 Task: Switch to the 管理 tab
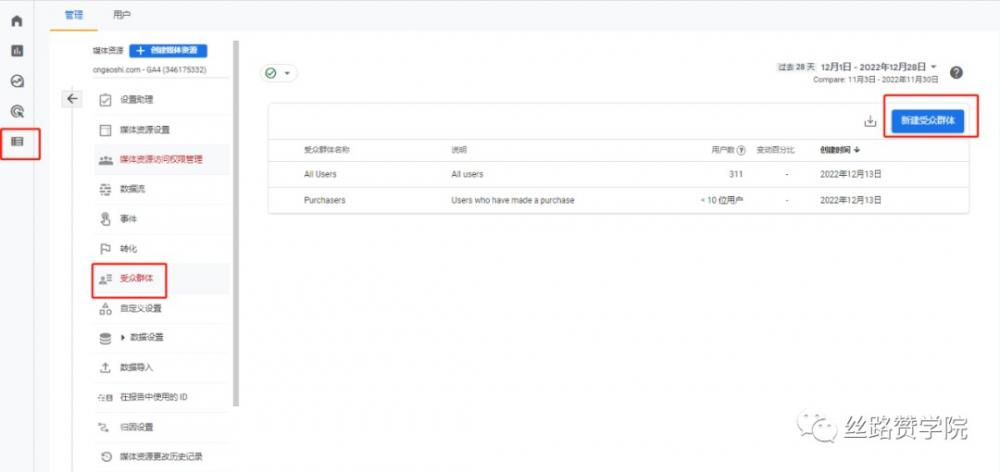pos(74,15)
